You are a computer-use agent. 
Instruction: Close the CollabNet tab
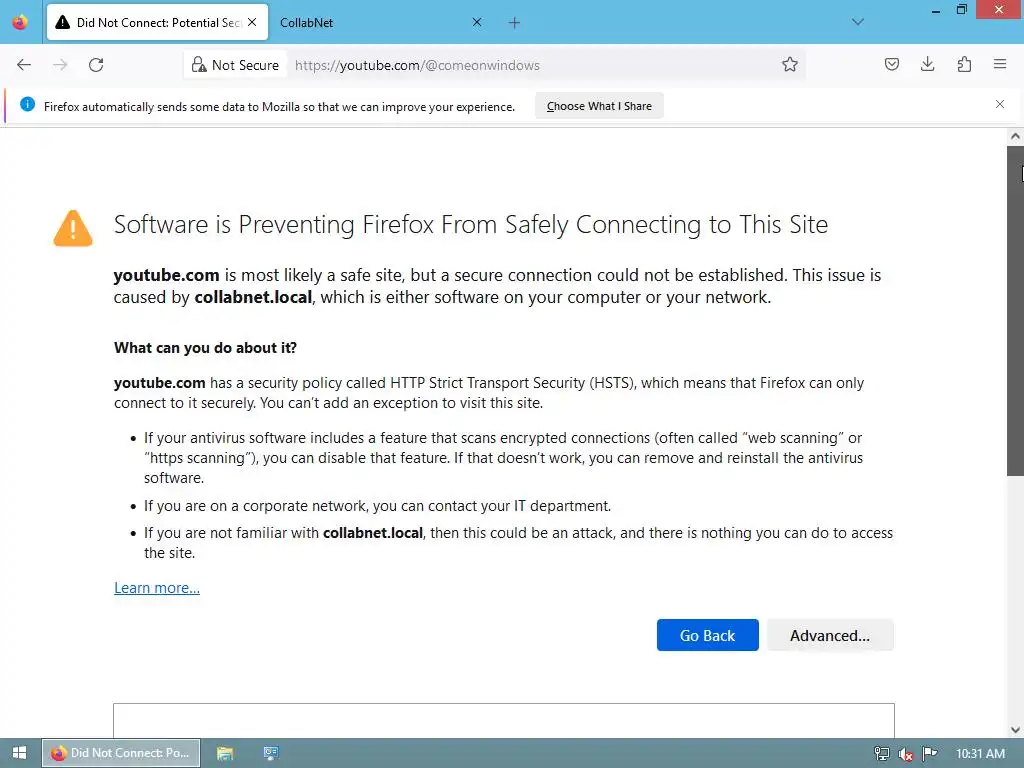tap(477, 22)
